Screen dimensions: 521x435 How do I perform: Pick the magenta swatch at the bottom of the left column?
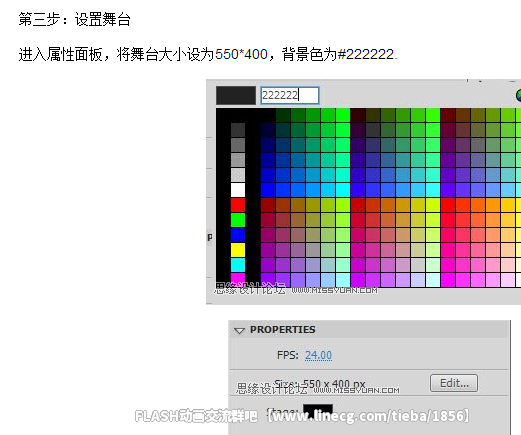[238, 279]
